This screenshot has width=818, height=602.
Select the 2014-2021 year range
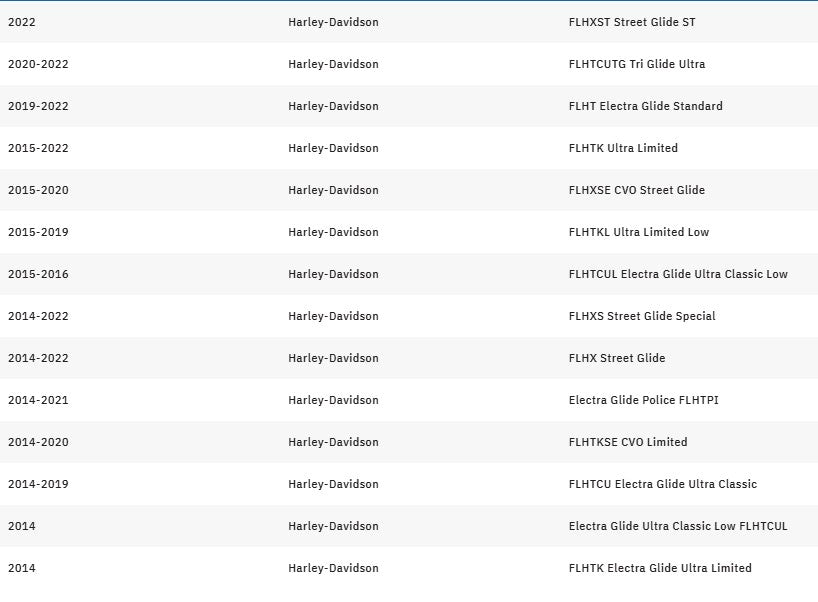pos(38,400)
